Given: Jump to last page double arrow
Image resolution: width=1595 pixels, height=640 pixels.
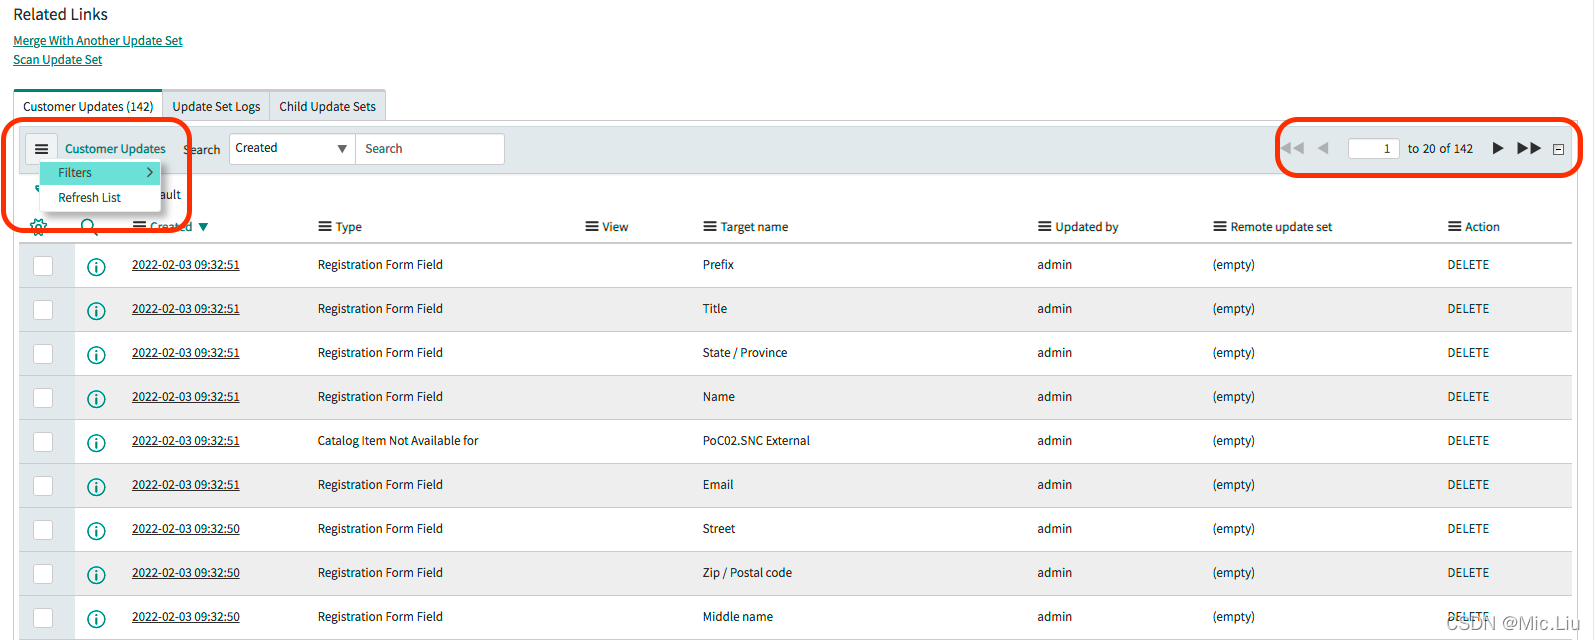Looking at the screenshot, I should coord(1529,148).
